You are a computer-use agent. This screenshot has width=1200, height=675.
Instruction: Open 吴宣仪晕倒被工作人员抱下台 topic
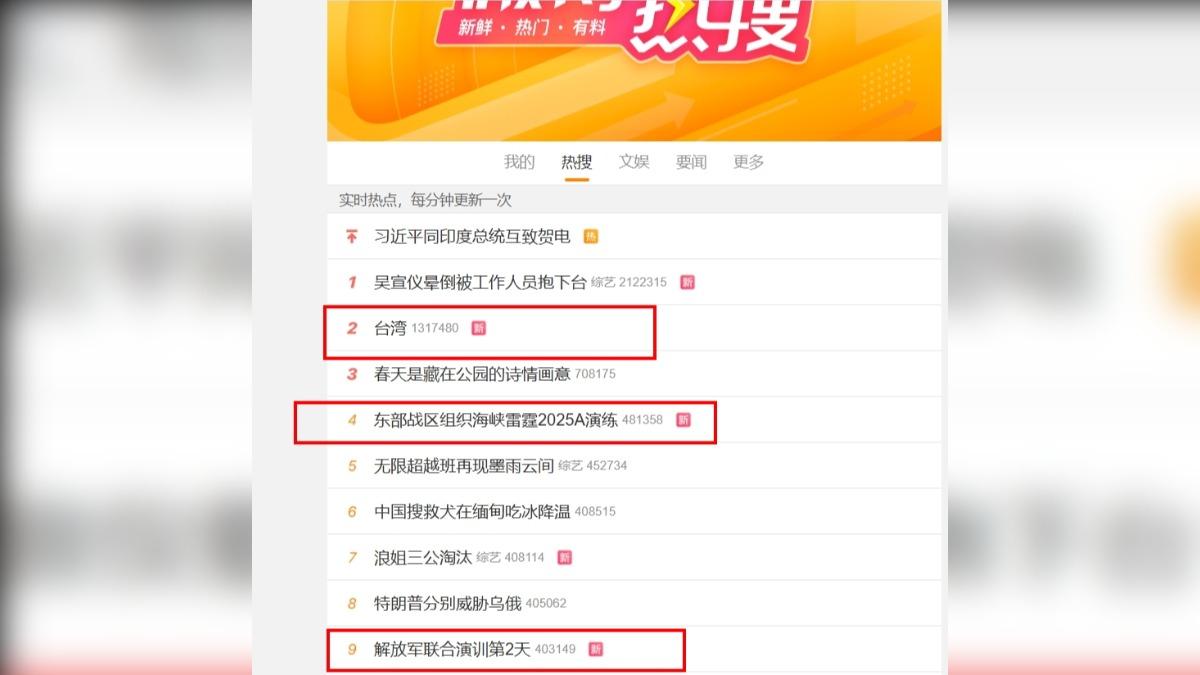pyautogui.click(x=480, y=283)
